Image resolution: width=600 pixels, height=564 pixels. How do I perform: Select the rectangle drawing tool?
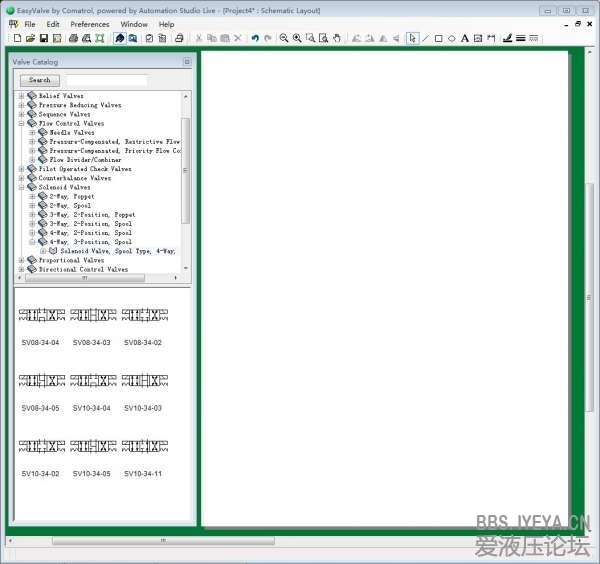pos(438,38)
